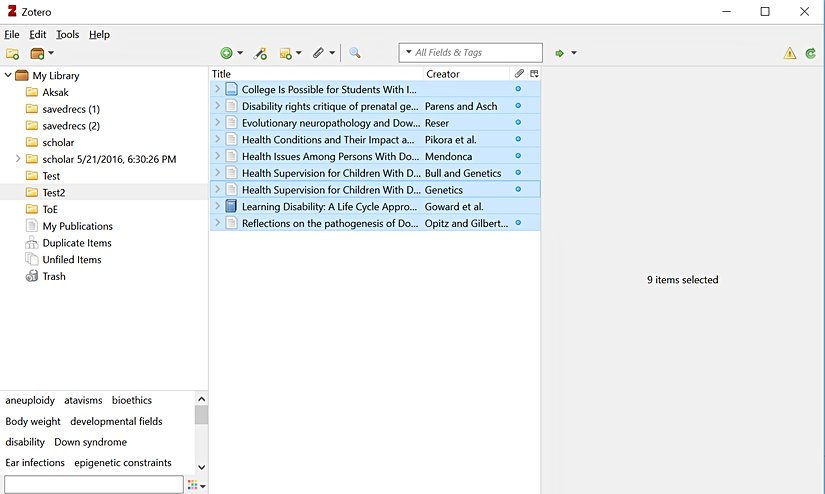Open Advanced Search magnifier icon
The image size is (825, 494).
click(x=354, y=53)
